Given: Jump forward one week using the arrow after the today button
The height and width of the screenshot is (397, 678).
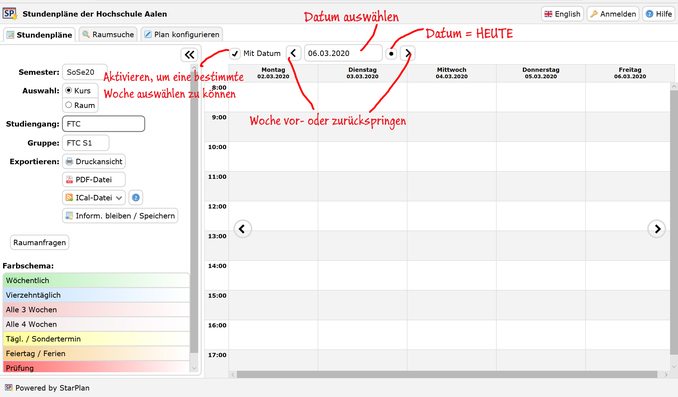Looking at the screenshot, I should click(407, 53).
